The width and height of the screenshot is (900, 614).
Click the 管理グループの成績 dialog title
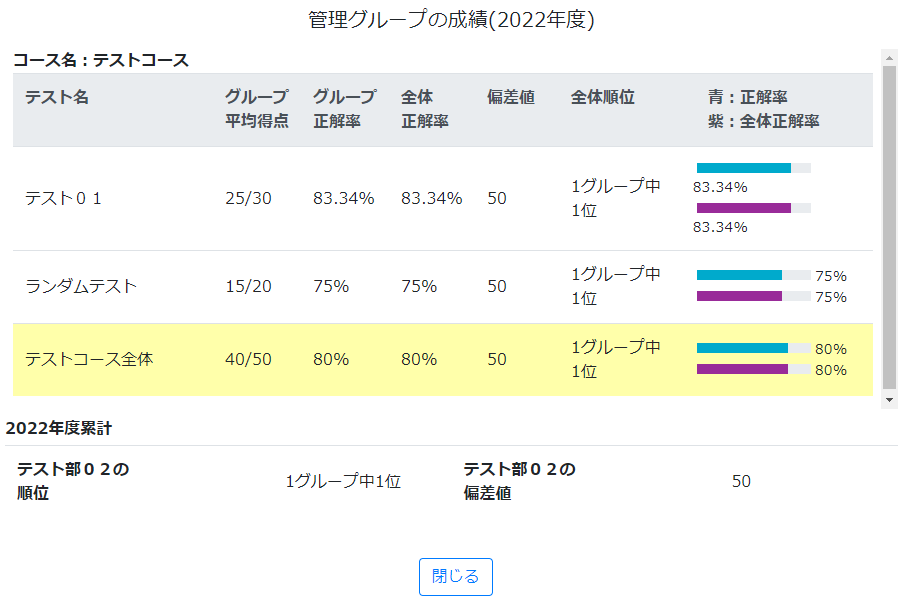(x=452, y=20)
